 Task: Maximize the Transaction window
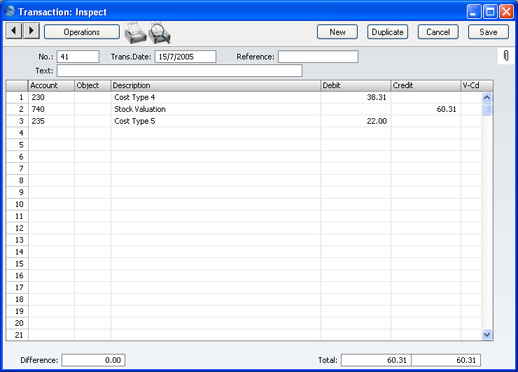[x=490, y=12]
